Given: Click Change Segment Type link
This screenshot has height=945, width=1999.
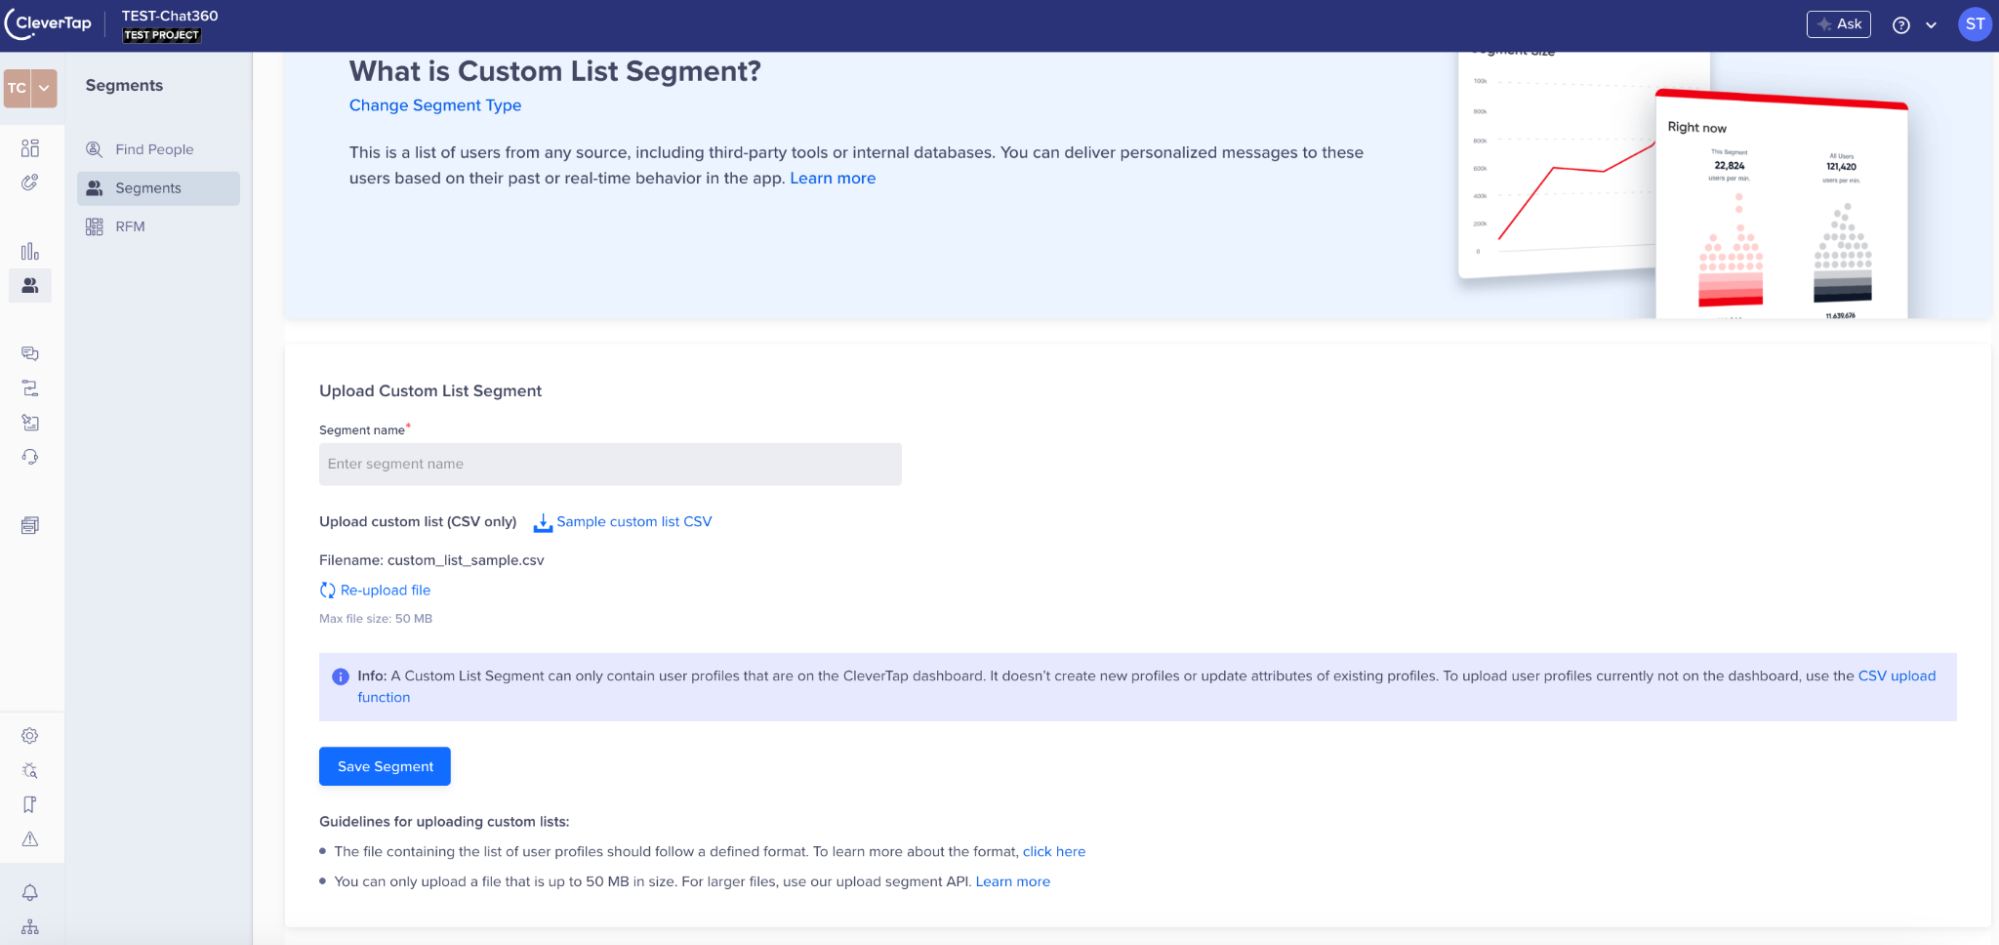Looking at the screenshot, I should tap(435, 105).
